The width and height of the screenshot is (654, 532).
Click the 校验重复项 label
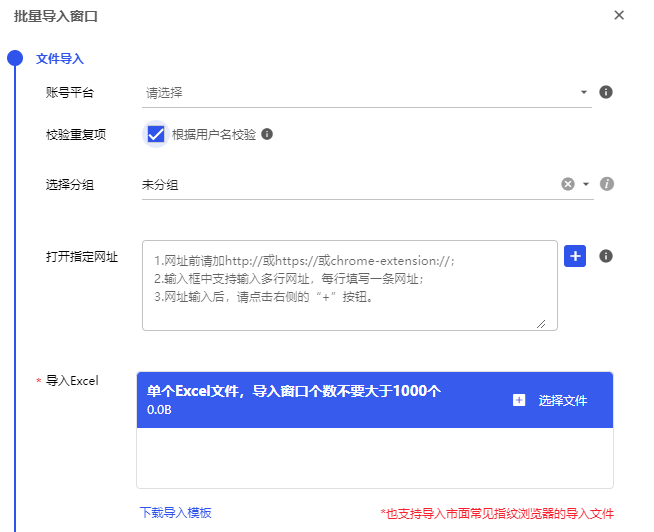(x=76, y=134)
